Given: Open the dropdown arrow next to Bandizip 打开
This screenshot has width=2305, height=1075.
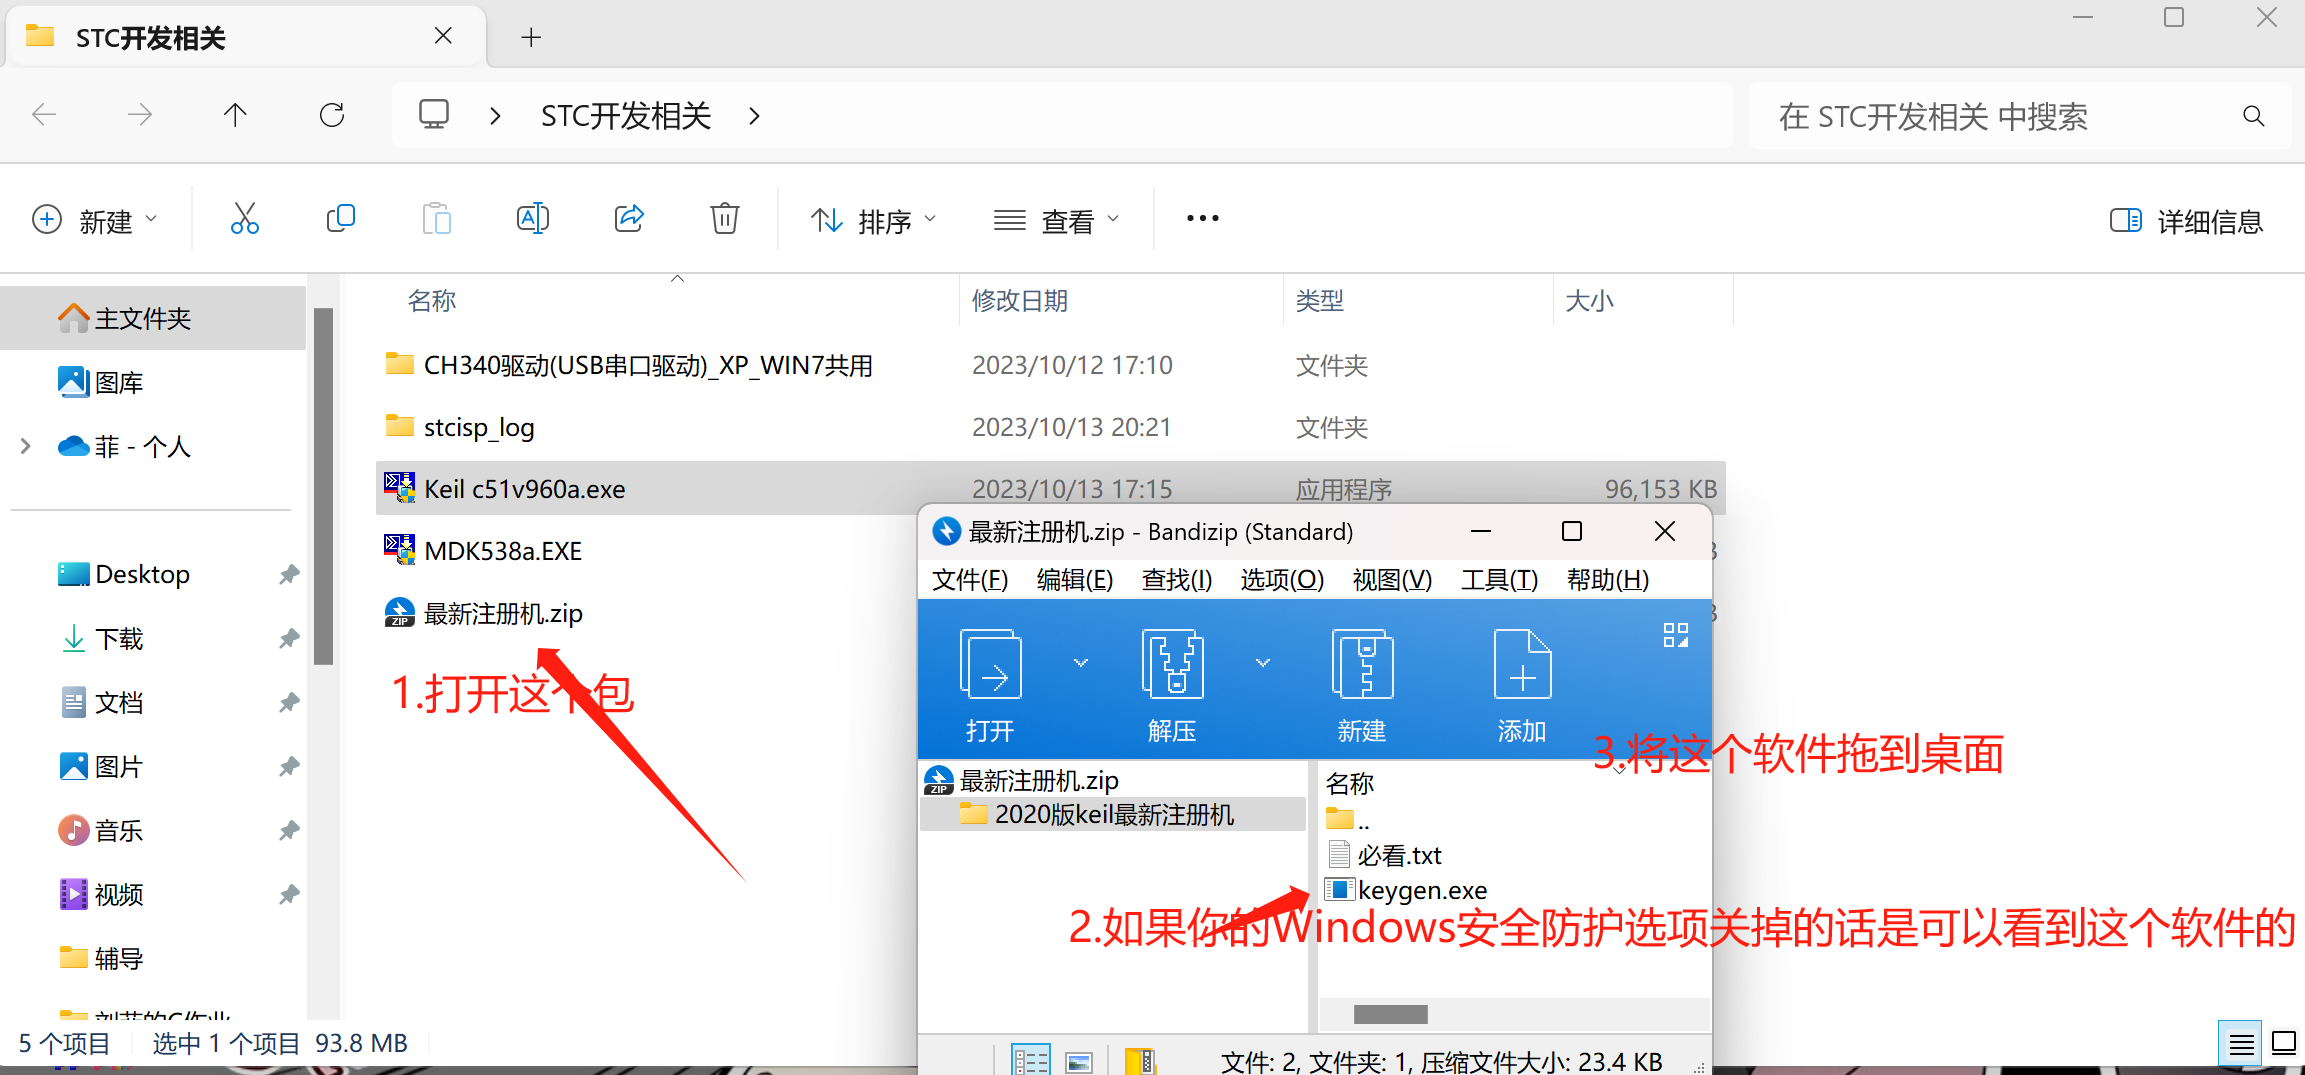Looking at the screenshot, I should coord(1081,663).
